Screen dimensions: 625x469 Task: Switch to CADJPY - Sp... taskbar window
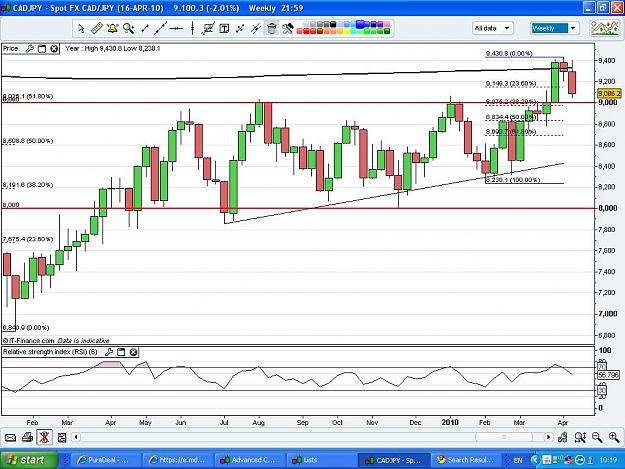[x=394, y=460]
